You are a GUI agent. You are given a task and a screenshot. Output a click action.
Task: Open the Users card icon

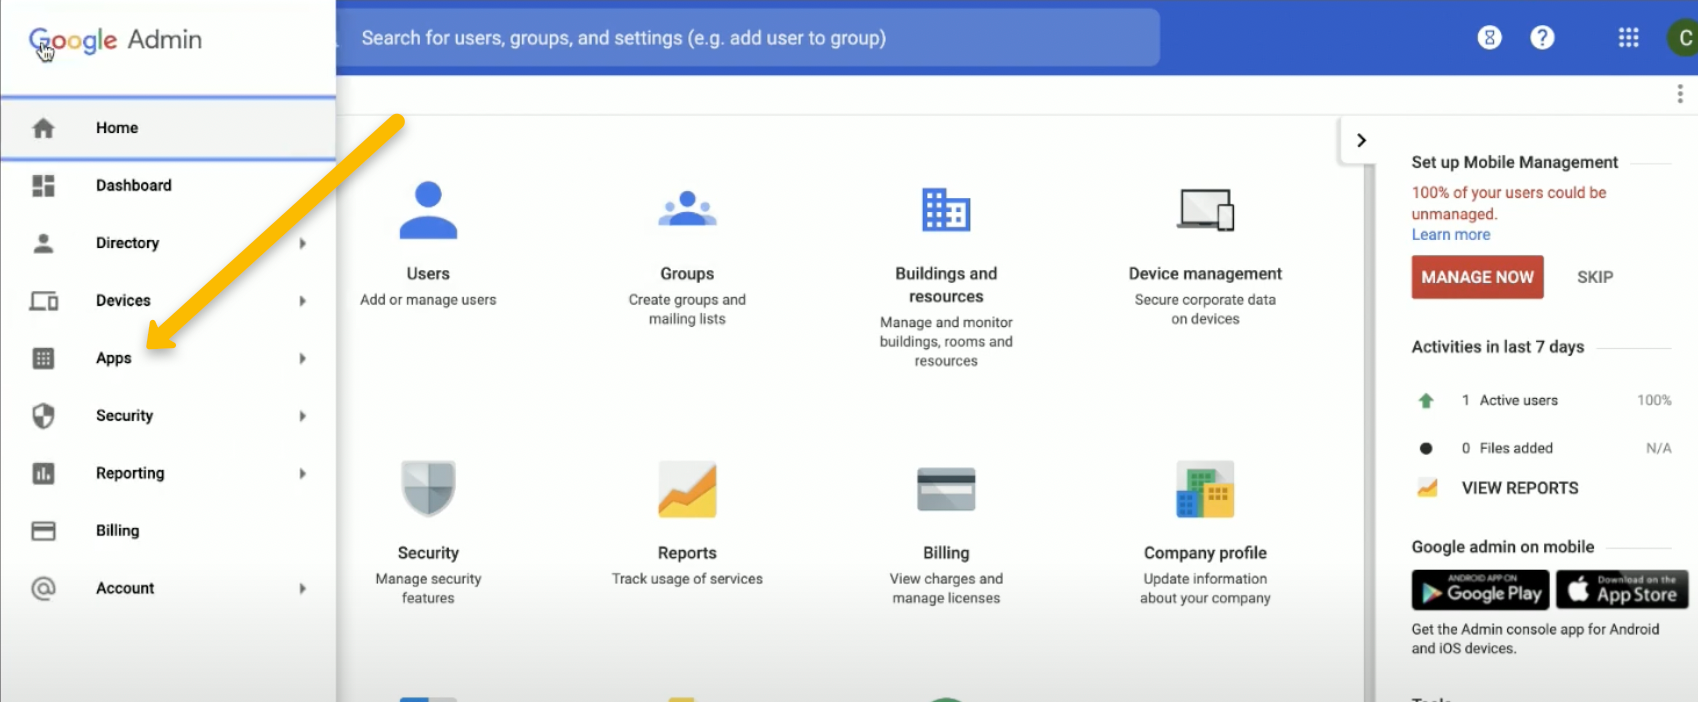(428, 210)
